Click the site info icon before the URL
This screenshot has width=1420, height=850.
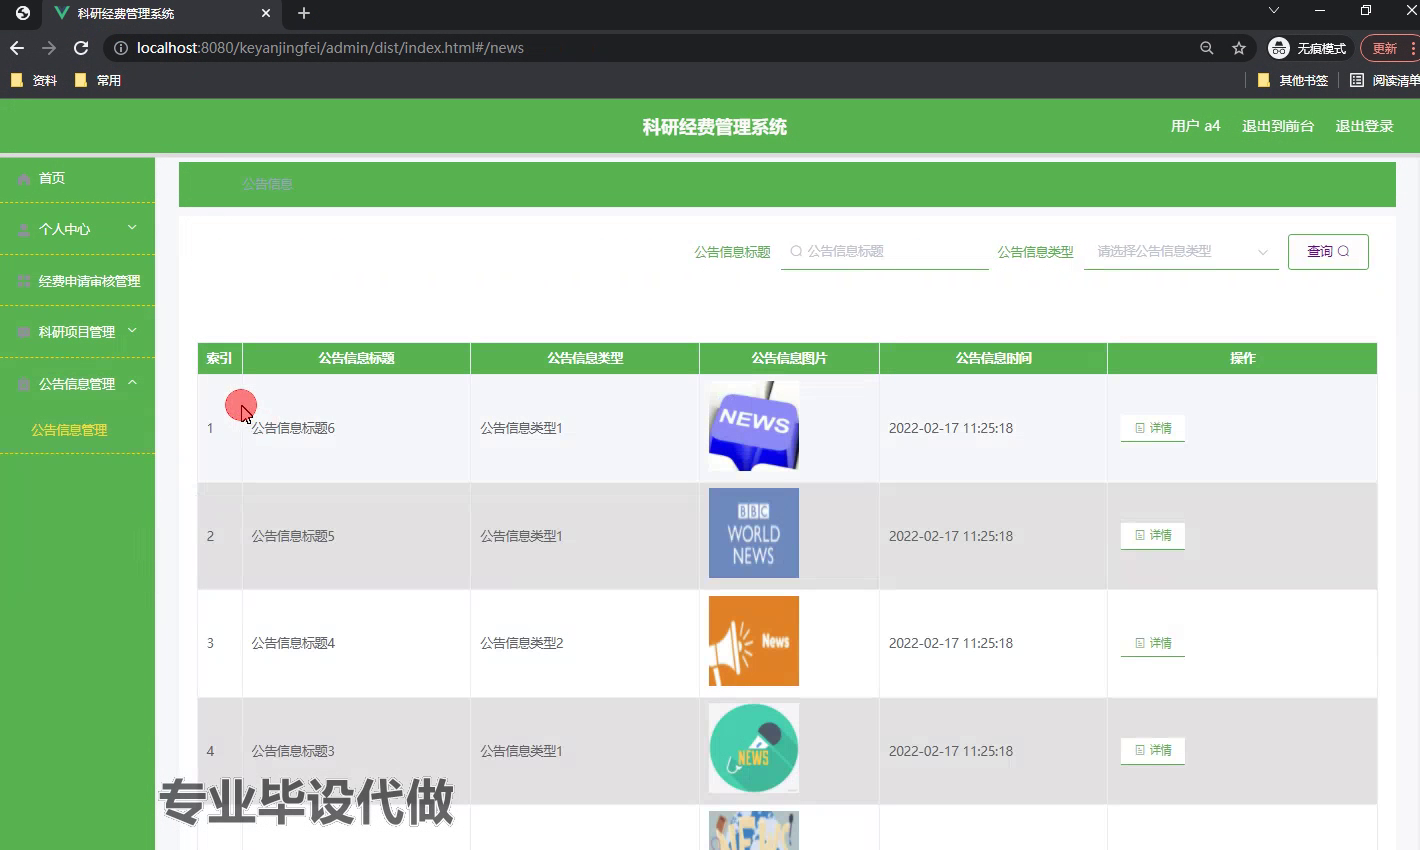coord(121,48)
